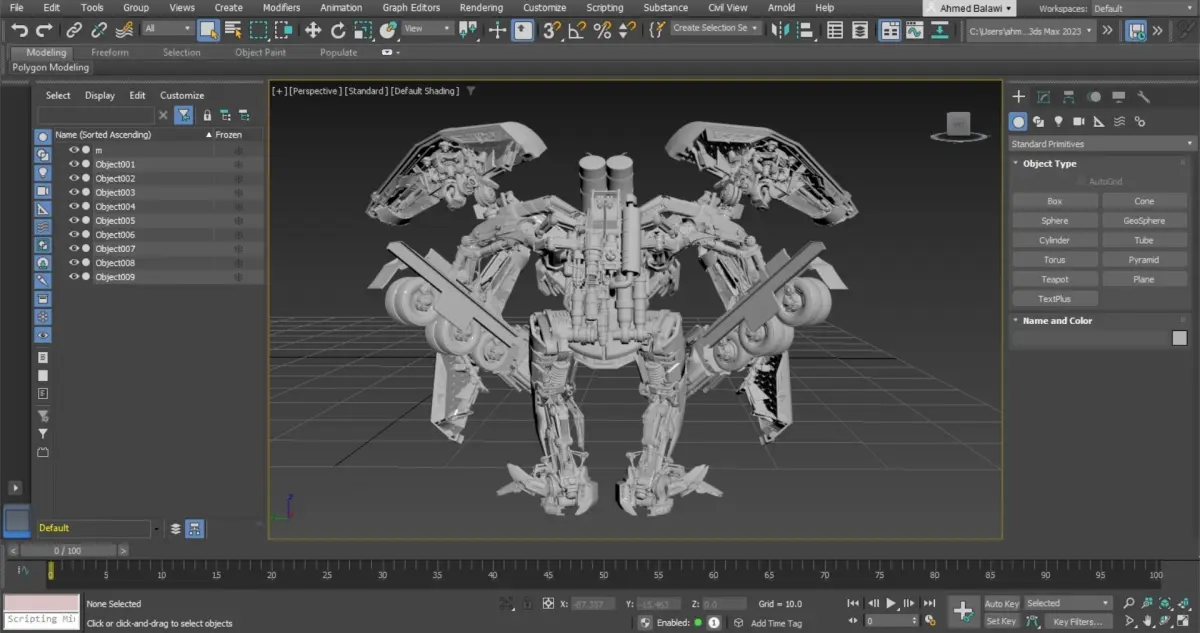This screenshot has height=633, width=1200.
Task: Switch to the Populate ribbon tab
Action: click(x=339, y=52)
